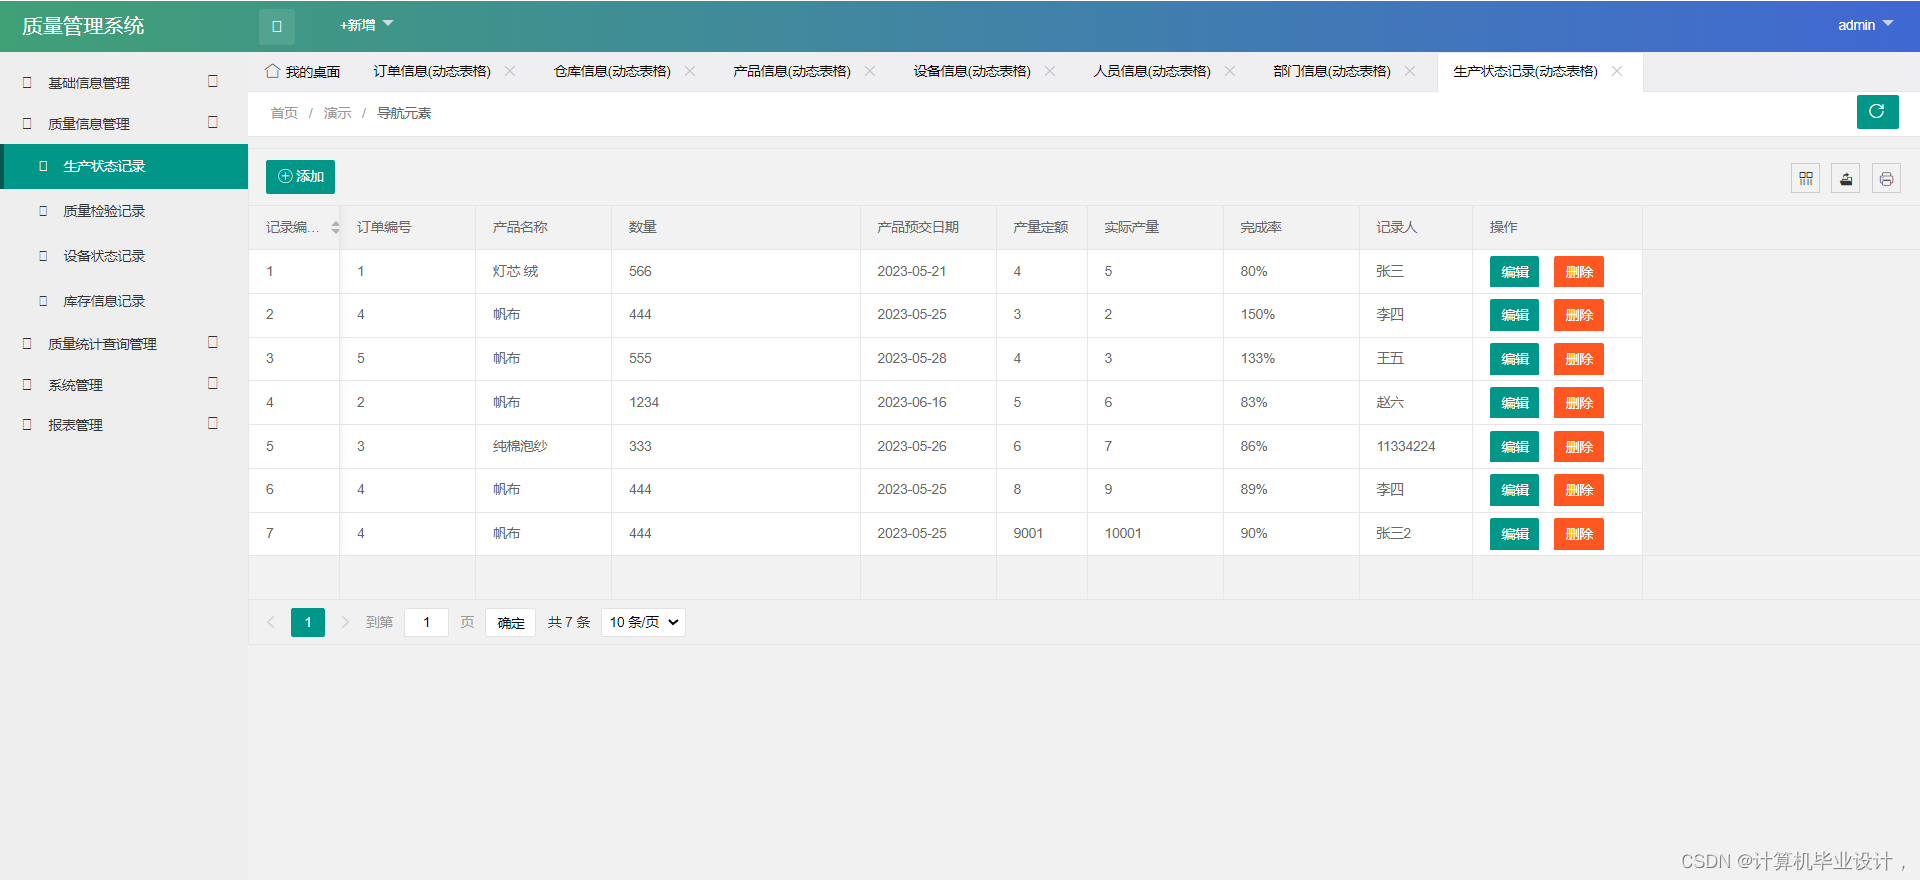Click the icon beside 报表管理
The width and height of the screenshot is (1920, 880).
point(27,425)
